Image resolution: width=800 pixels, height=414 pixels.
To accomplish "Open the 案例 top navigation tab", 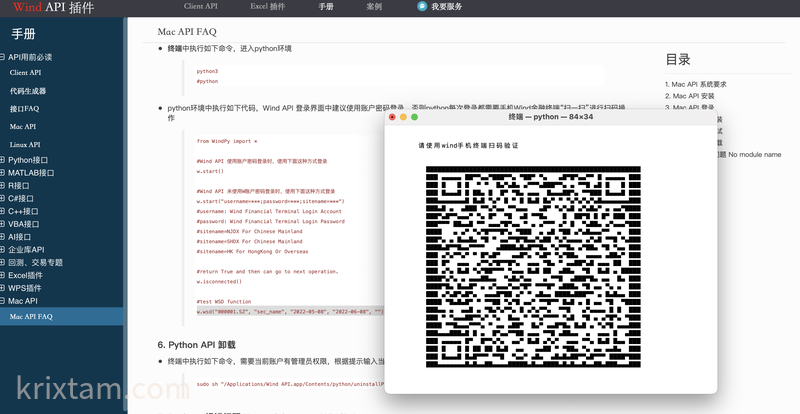I will tap(374, 7).
